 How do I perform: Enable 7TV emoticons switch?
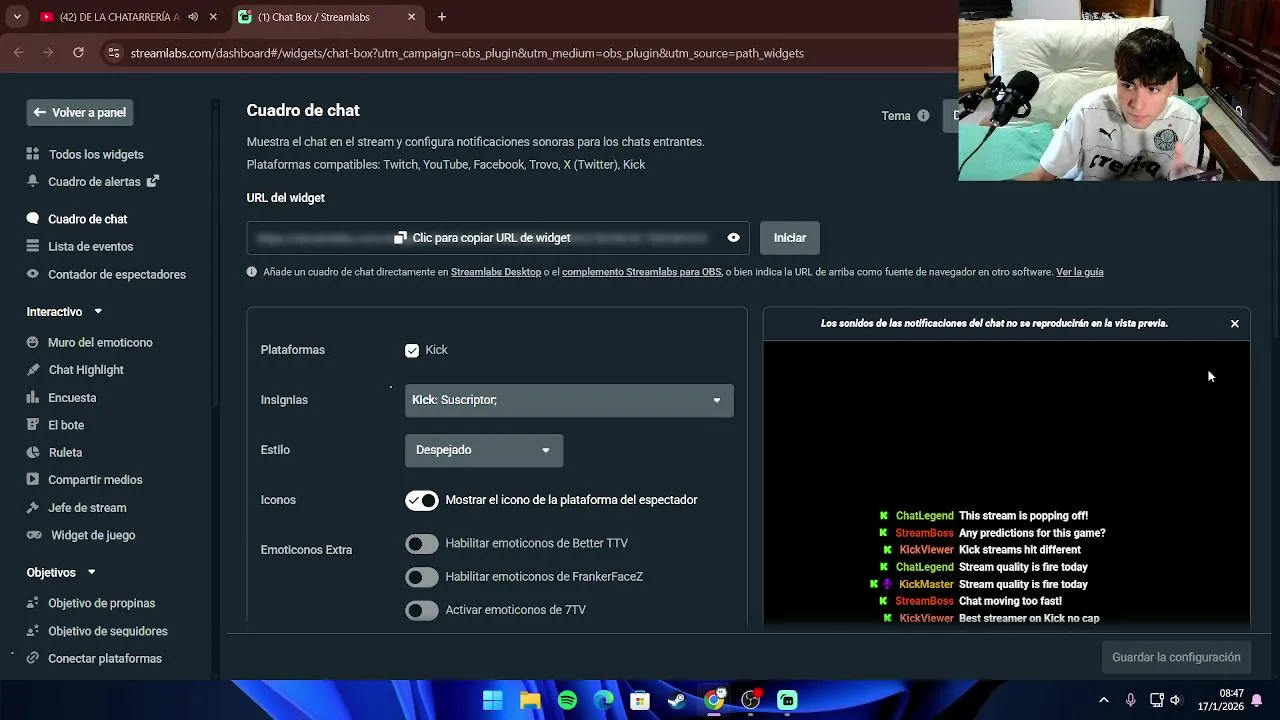[x=422, y=610]
